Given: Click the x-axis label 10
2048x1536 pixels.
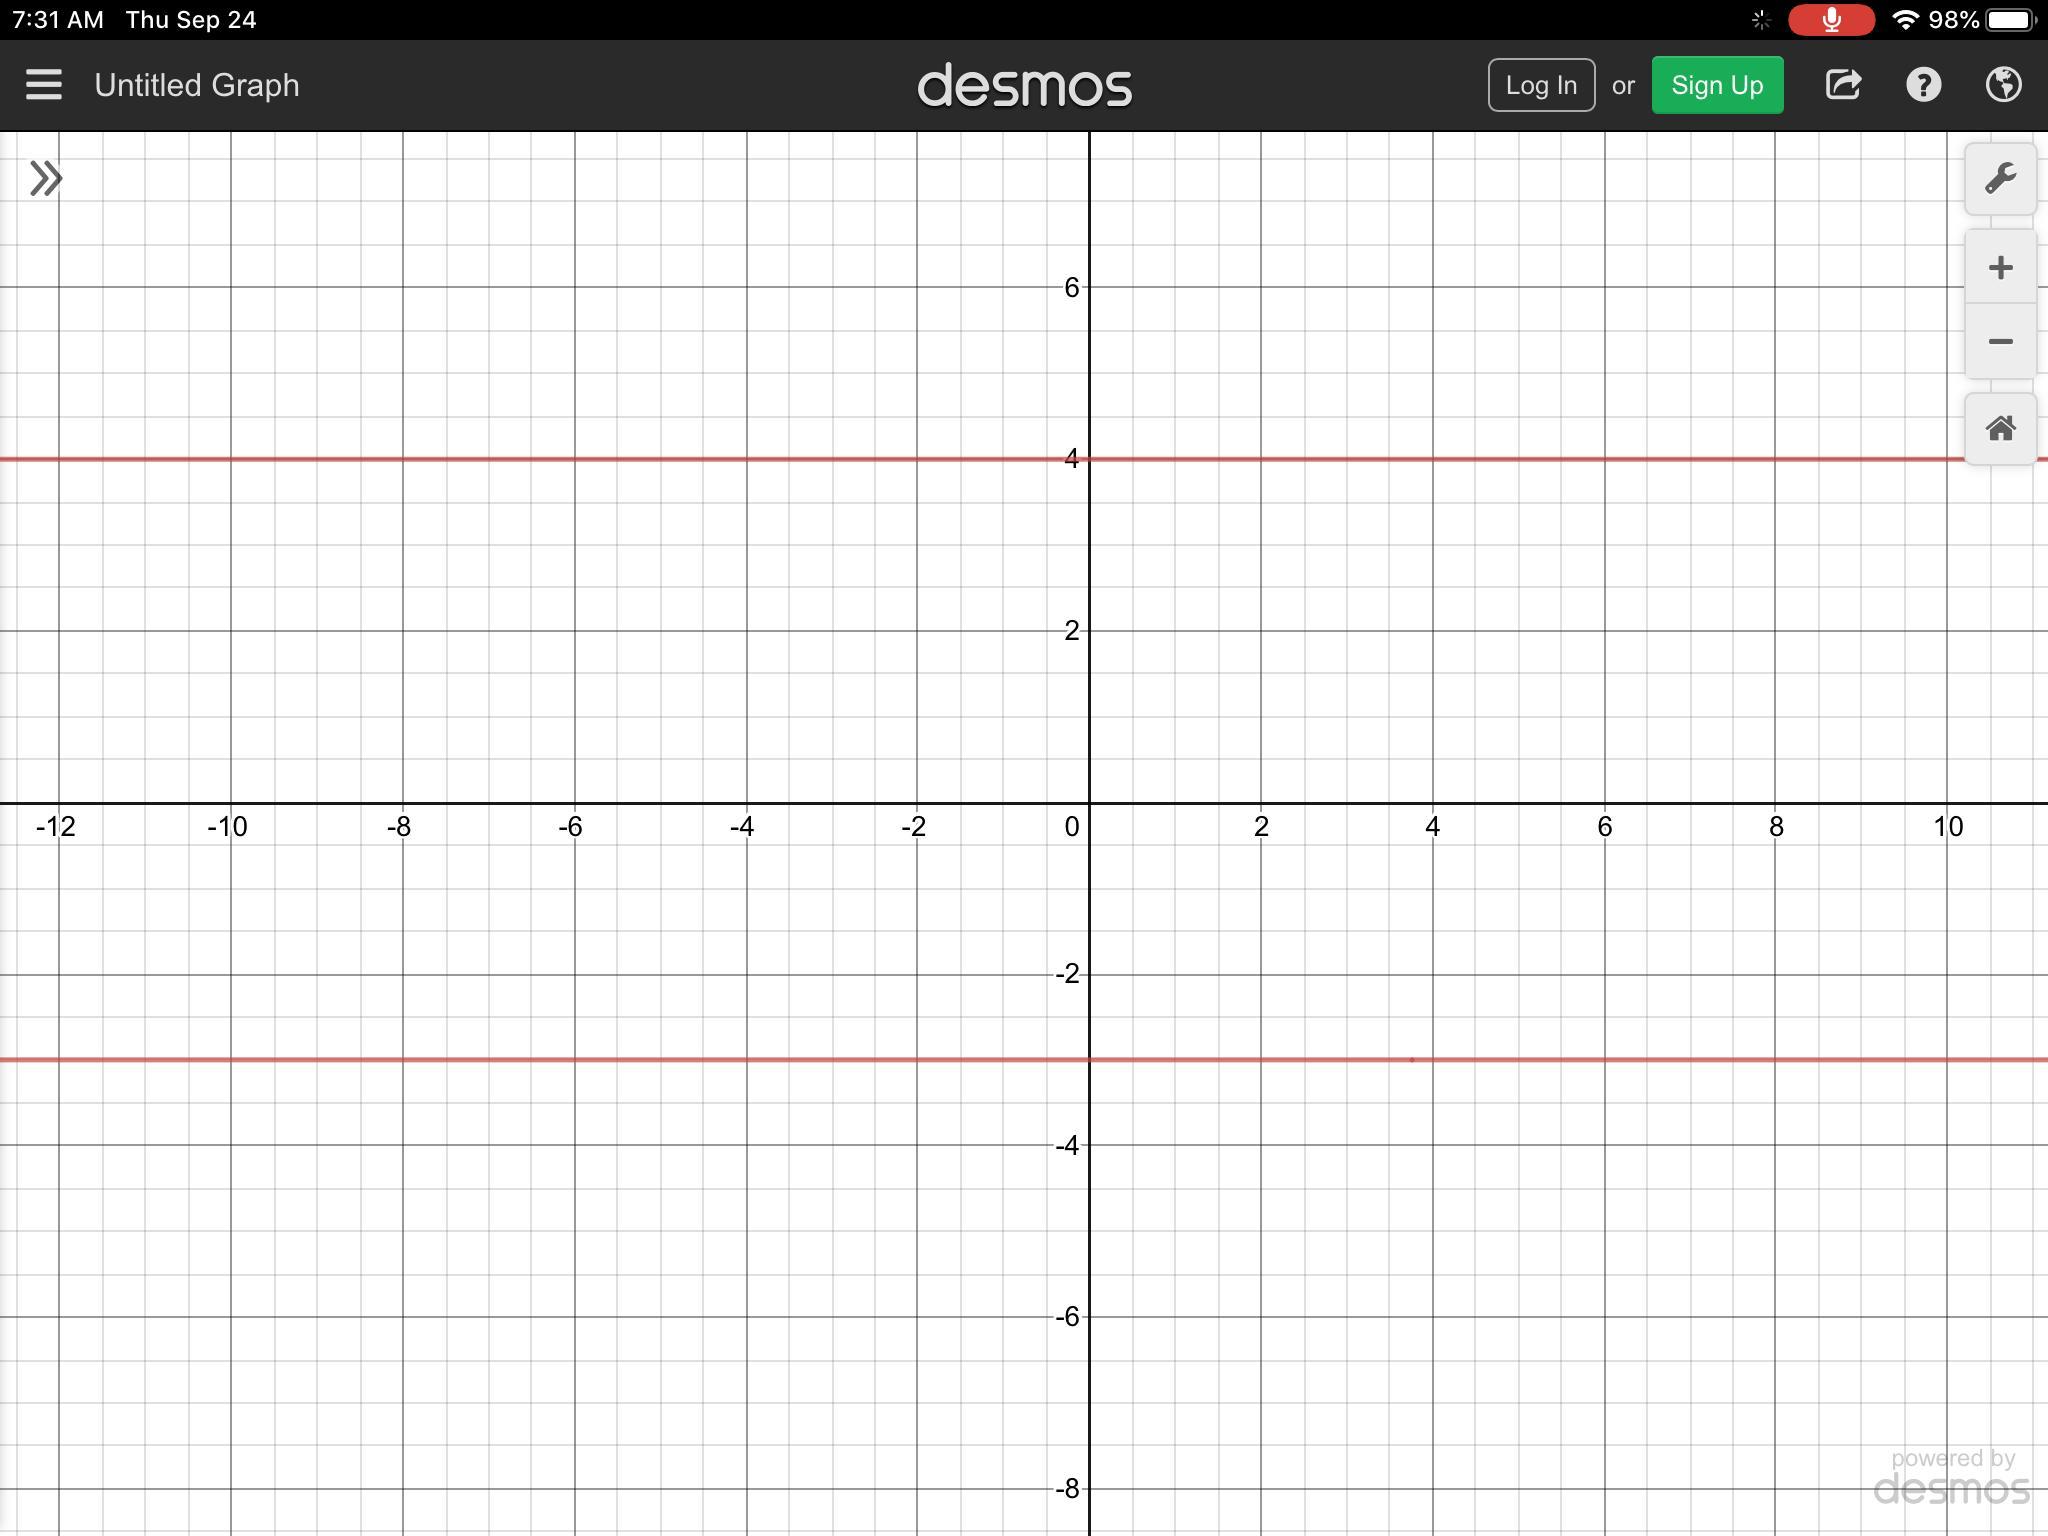Looking at the screenshot, I should 1947,827.
